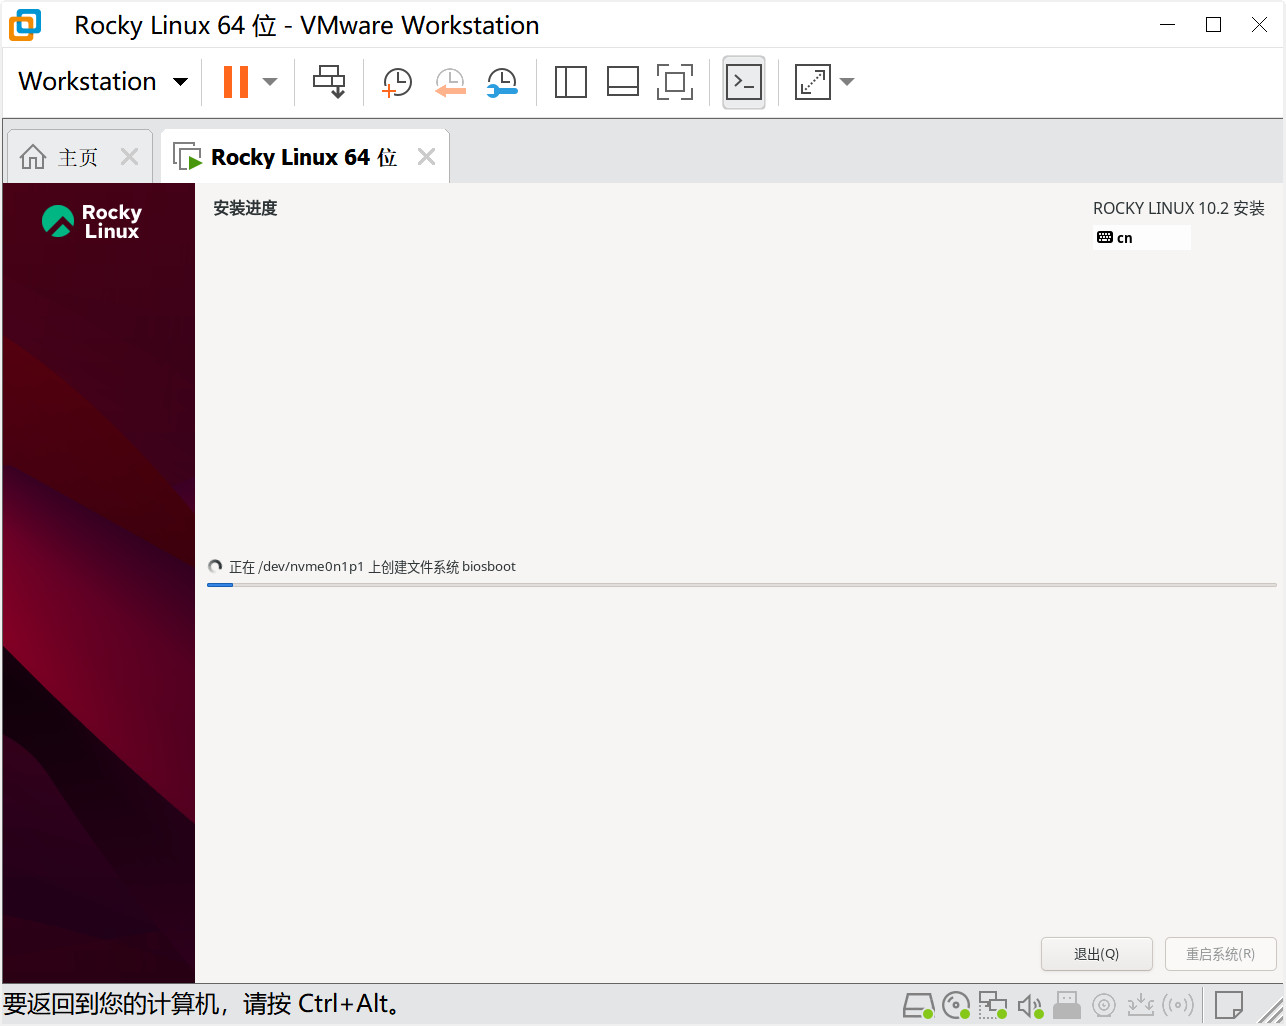Screen dimensions: 1286x1026
Task: Click the stretch guest display icon
Action: (x=813, y=82)
